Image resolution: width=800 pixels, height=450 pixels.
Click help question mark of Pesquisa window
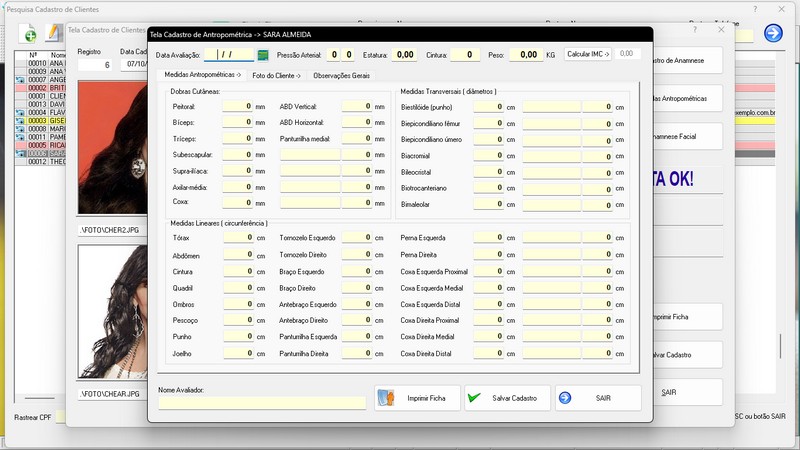coord(755,9)
